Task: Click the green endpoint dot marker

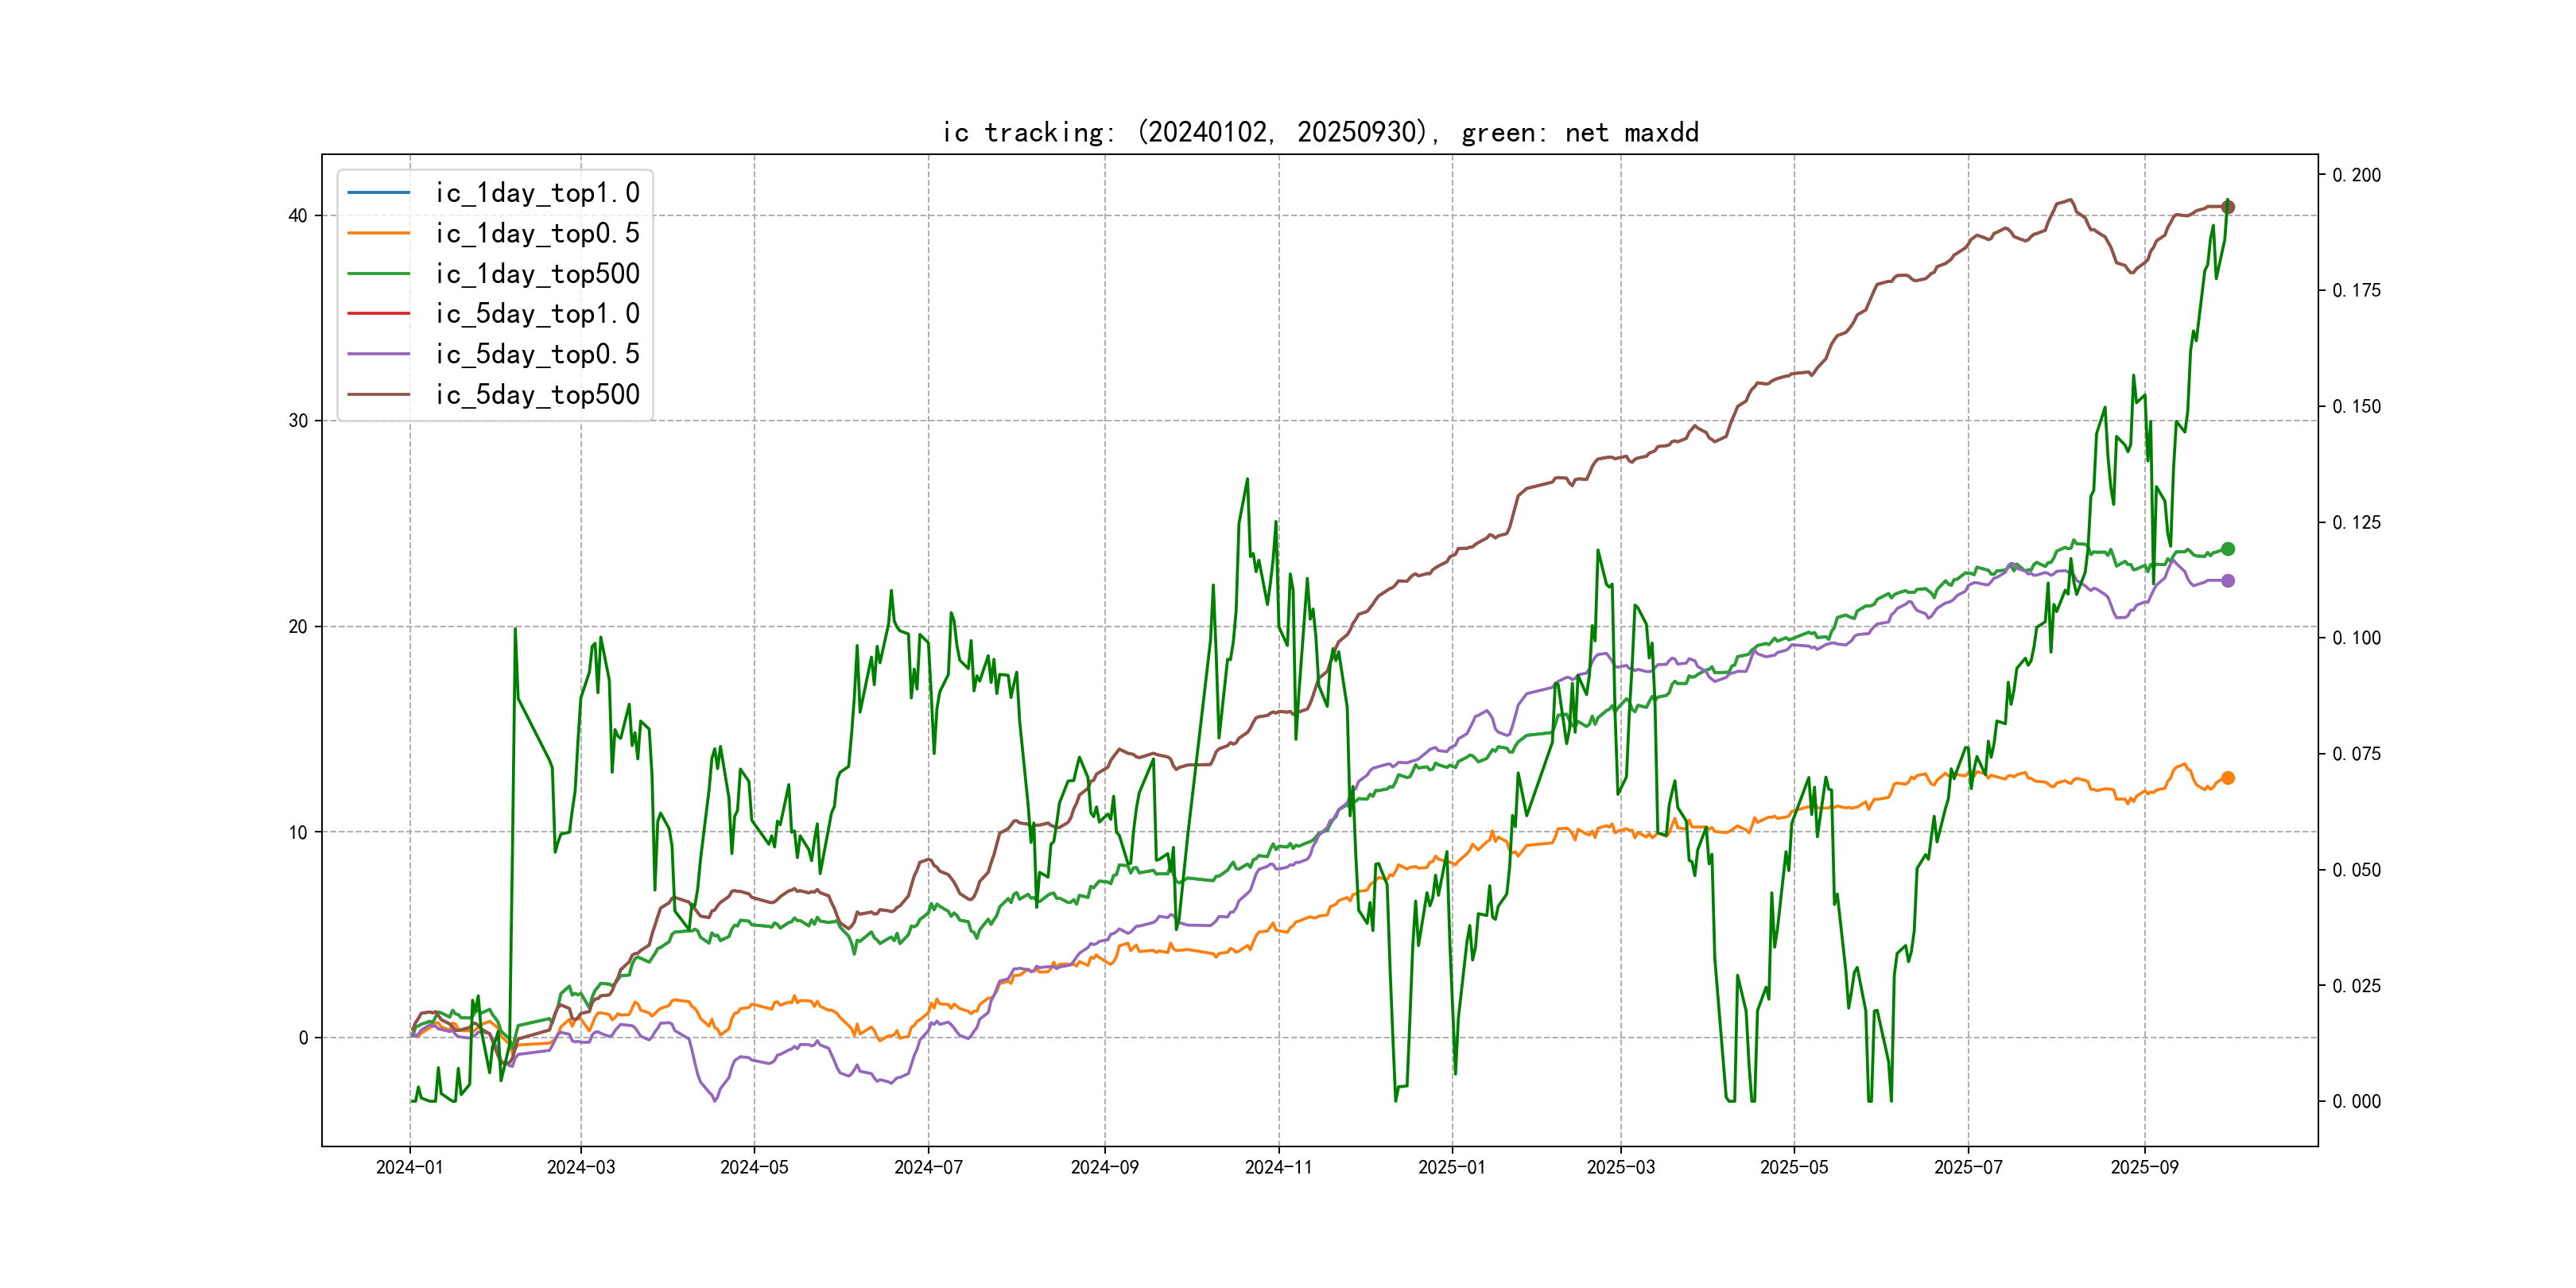Action: coord(2228,549)
